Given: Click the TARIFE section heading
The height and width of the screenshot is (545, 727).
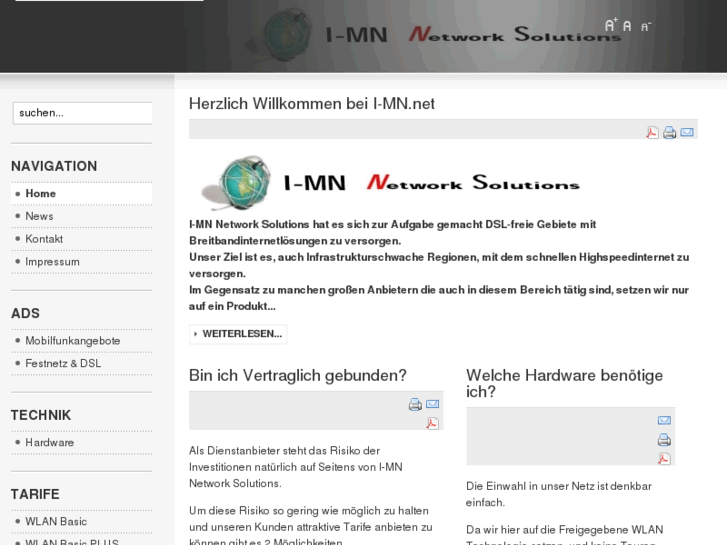Looking at the screenshot, I should point(35,494).
